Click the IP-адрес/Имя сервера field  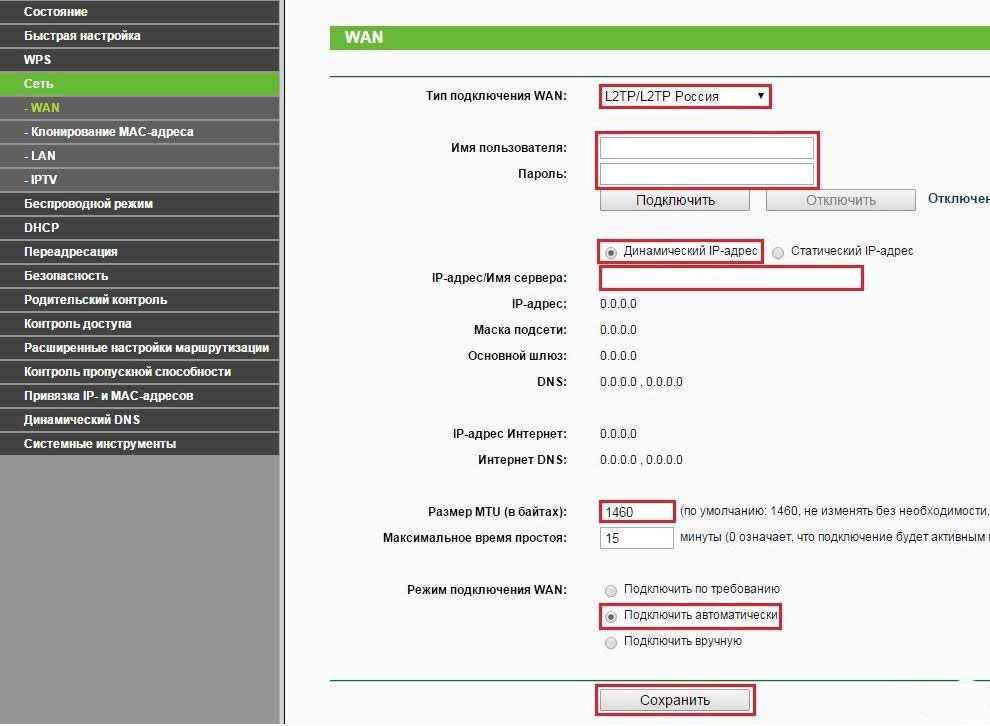pyautogui.click(x=731, y=278)
